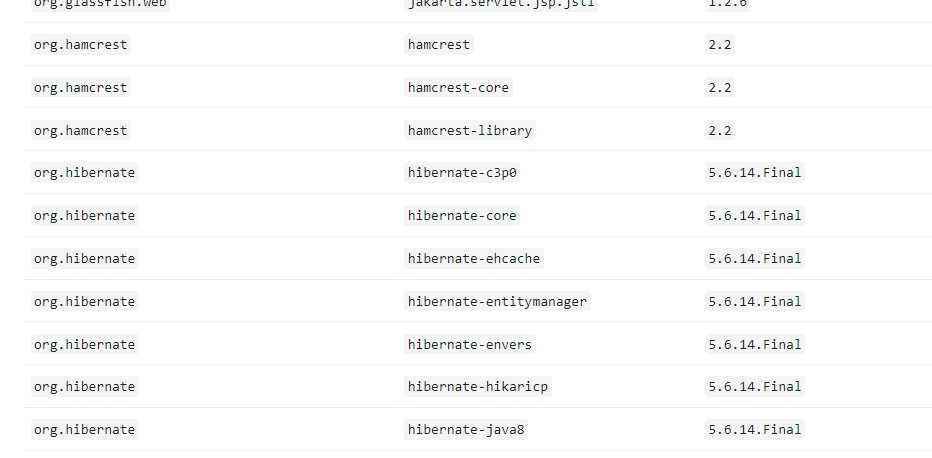Select the 'hibernate-hikaricp' artifact name

[x=477, y=387]
